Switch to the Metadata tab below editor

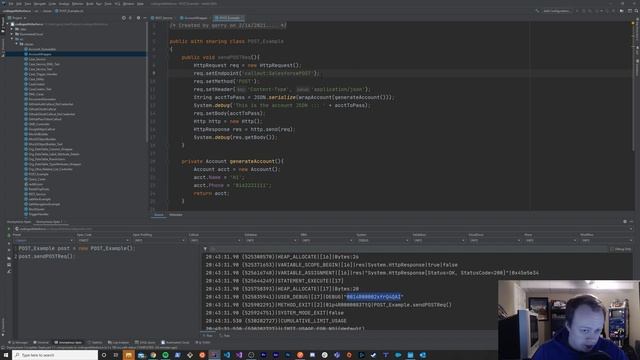coord(176,215)
